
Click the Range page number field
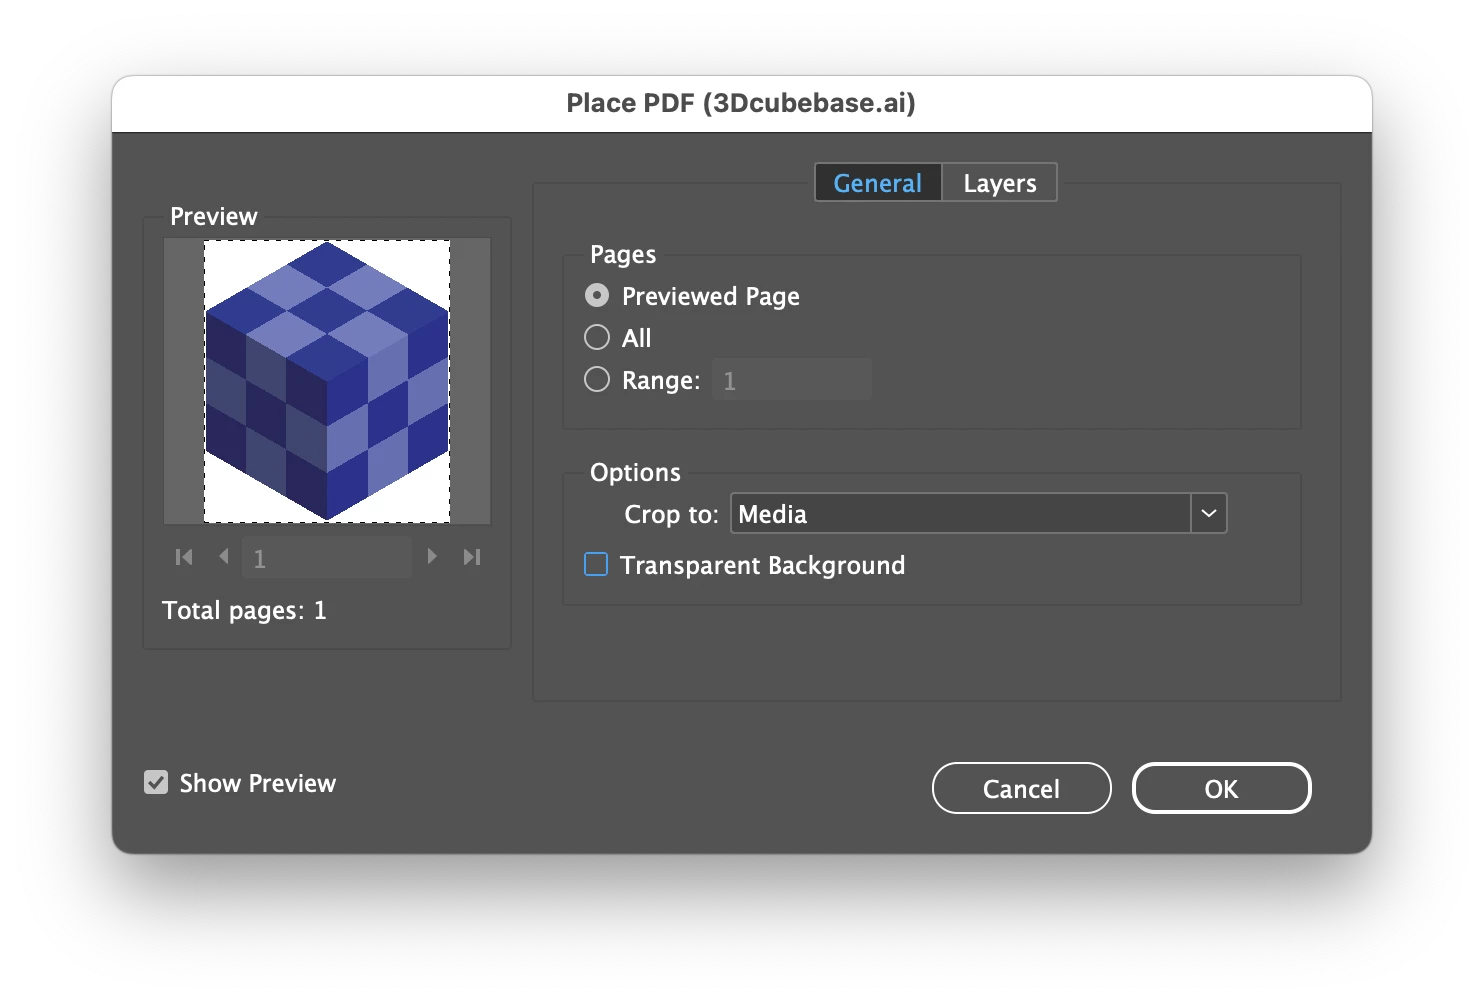[792, 380]
